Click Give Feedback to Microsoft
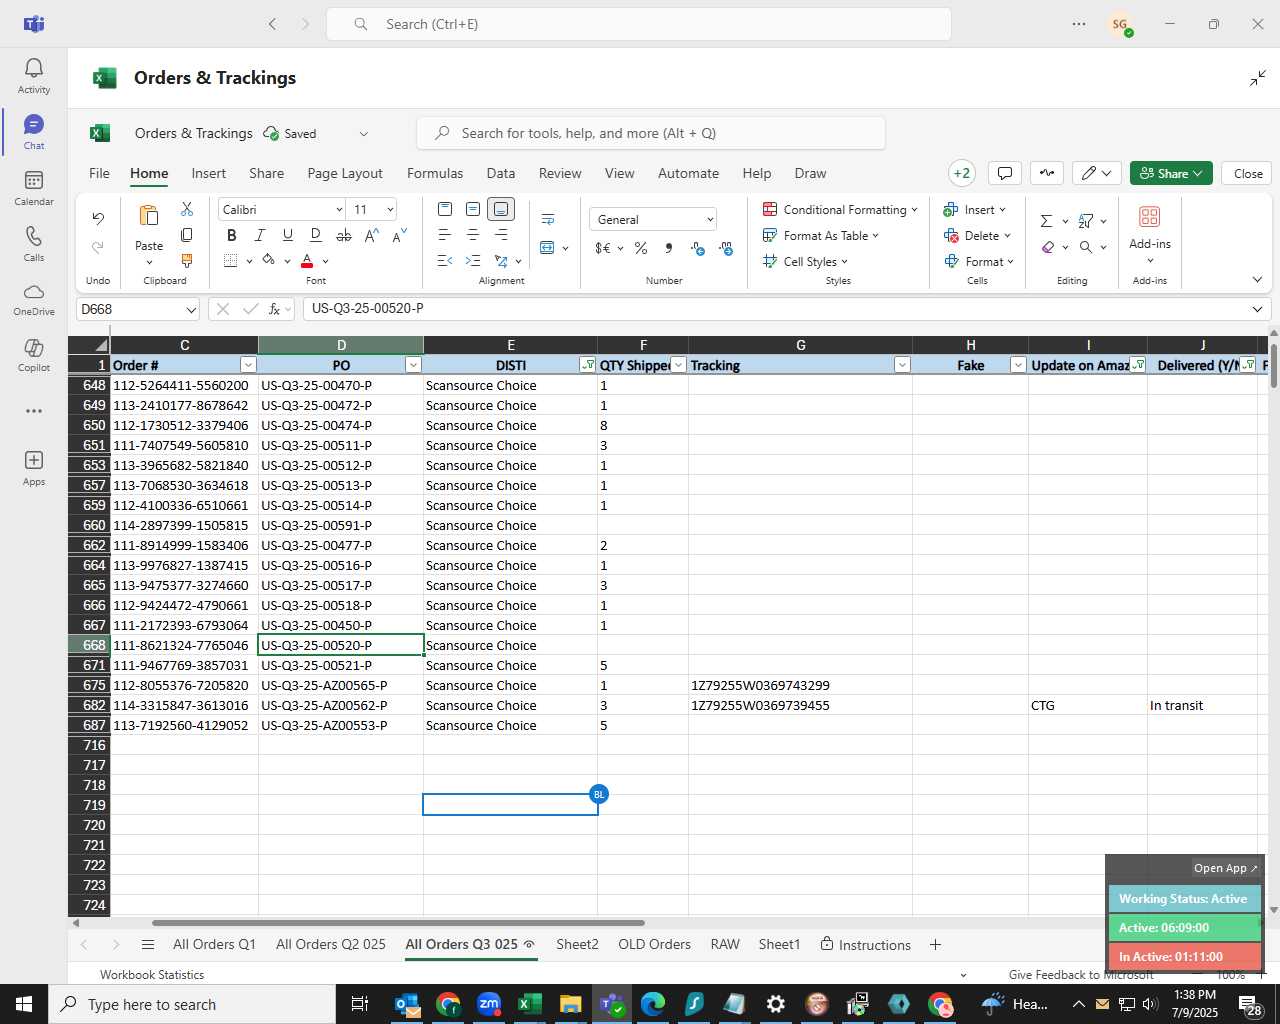This screenshot has width=1280, height=1024. click(1081, 974)
